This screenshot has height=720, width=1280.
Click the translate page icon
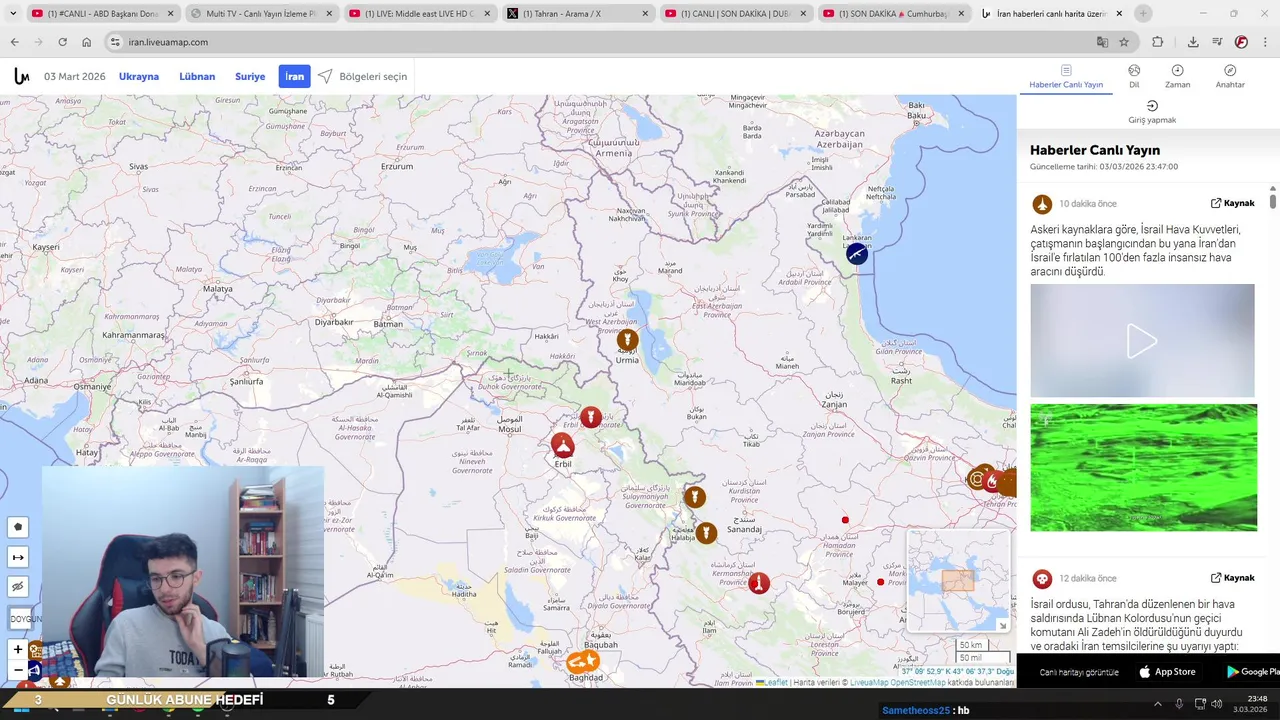pos(1102,42)
